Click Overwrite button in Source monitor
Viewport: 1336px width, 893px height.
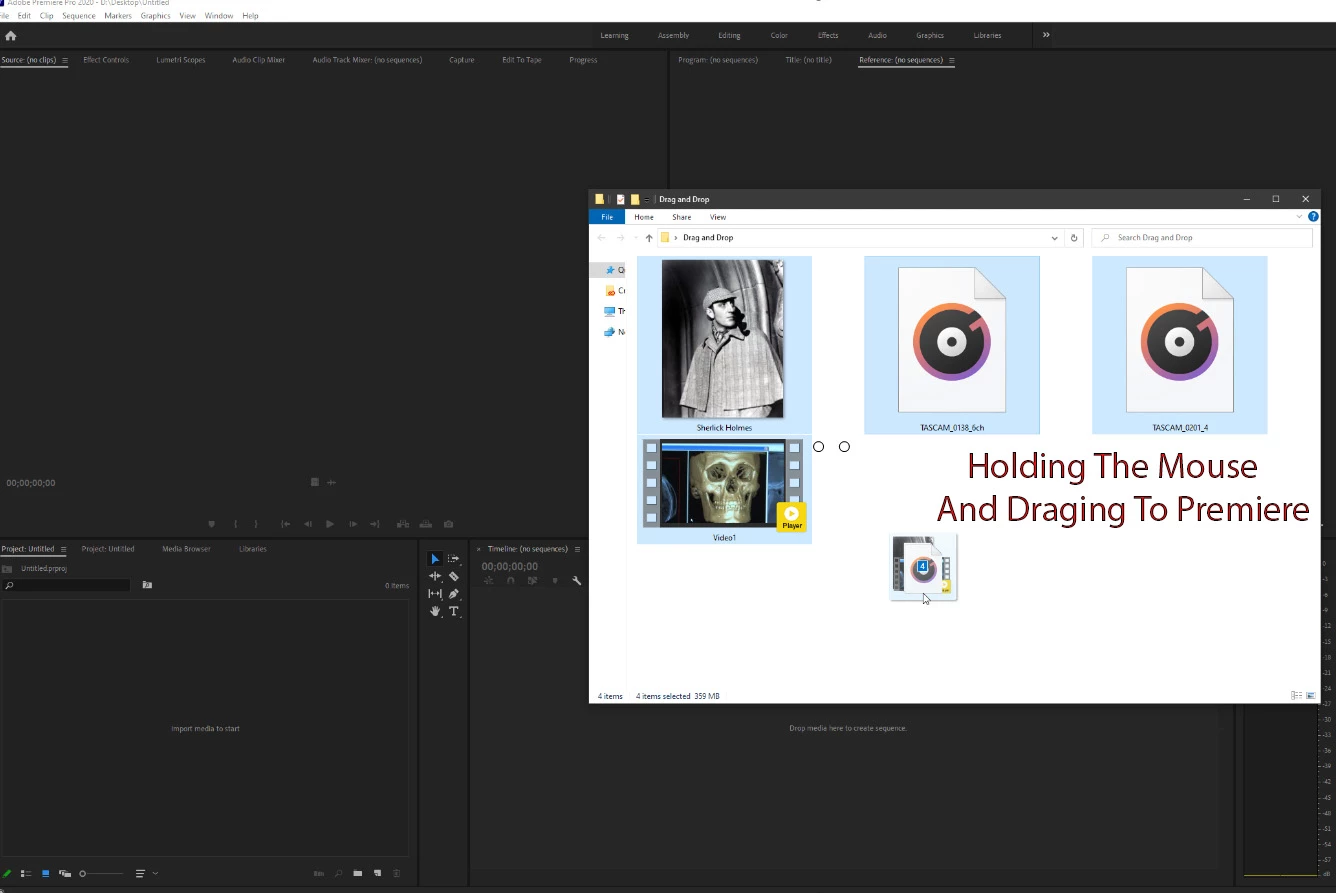coord(426,524)
